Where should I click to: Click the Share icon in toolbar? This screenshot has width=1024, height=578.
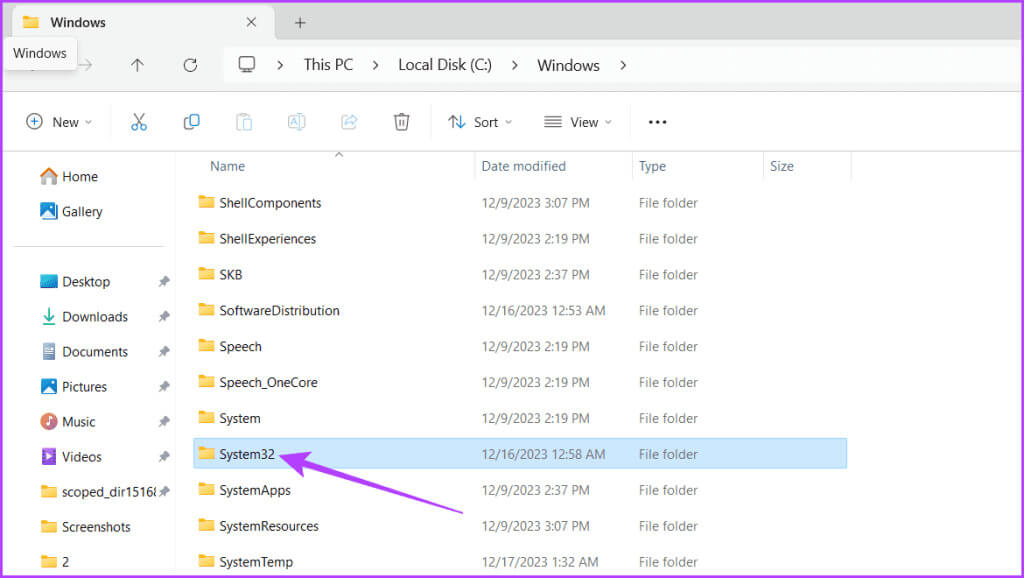point(349,122)
